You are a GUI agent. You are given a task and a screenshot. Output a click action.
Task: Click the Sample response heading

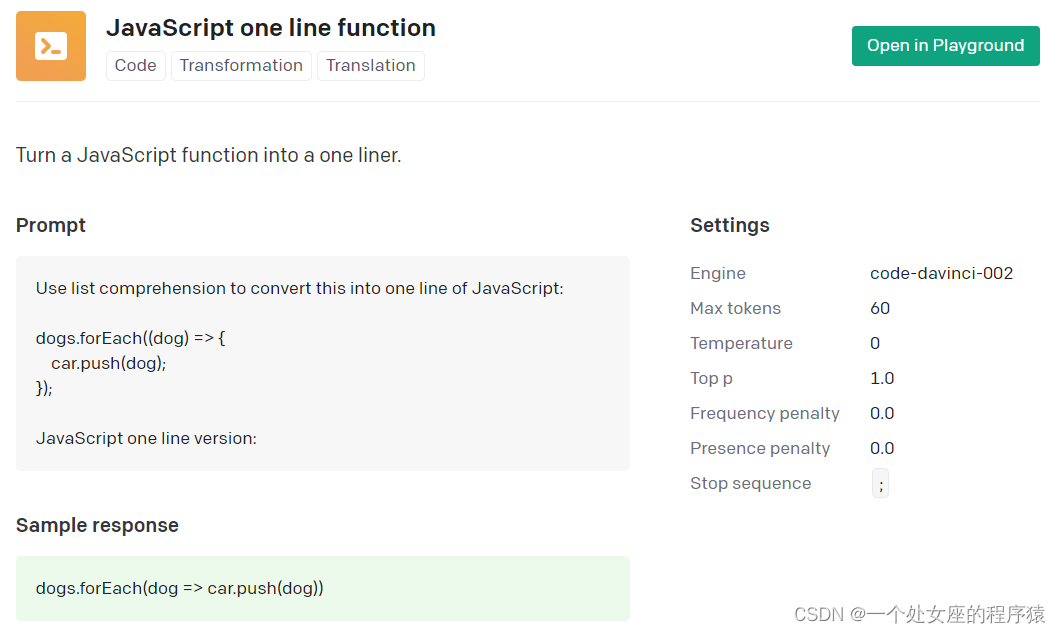(x=97, y=526)
